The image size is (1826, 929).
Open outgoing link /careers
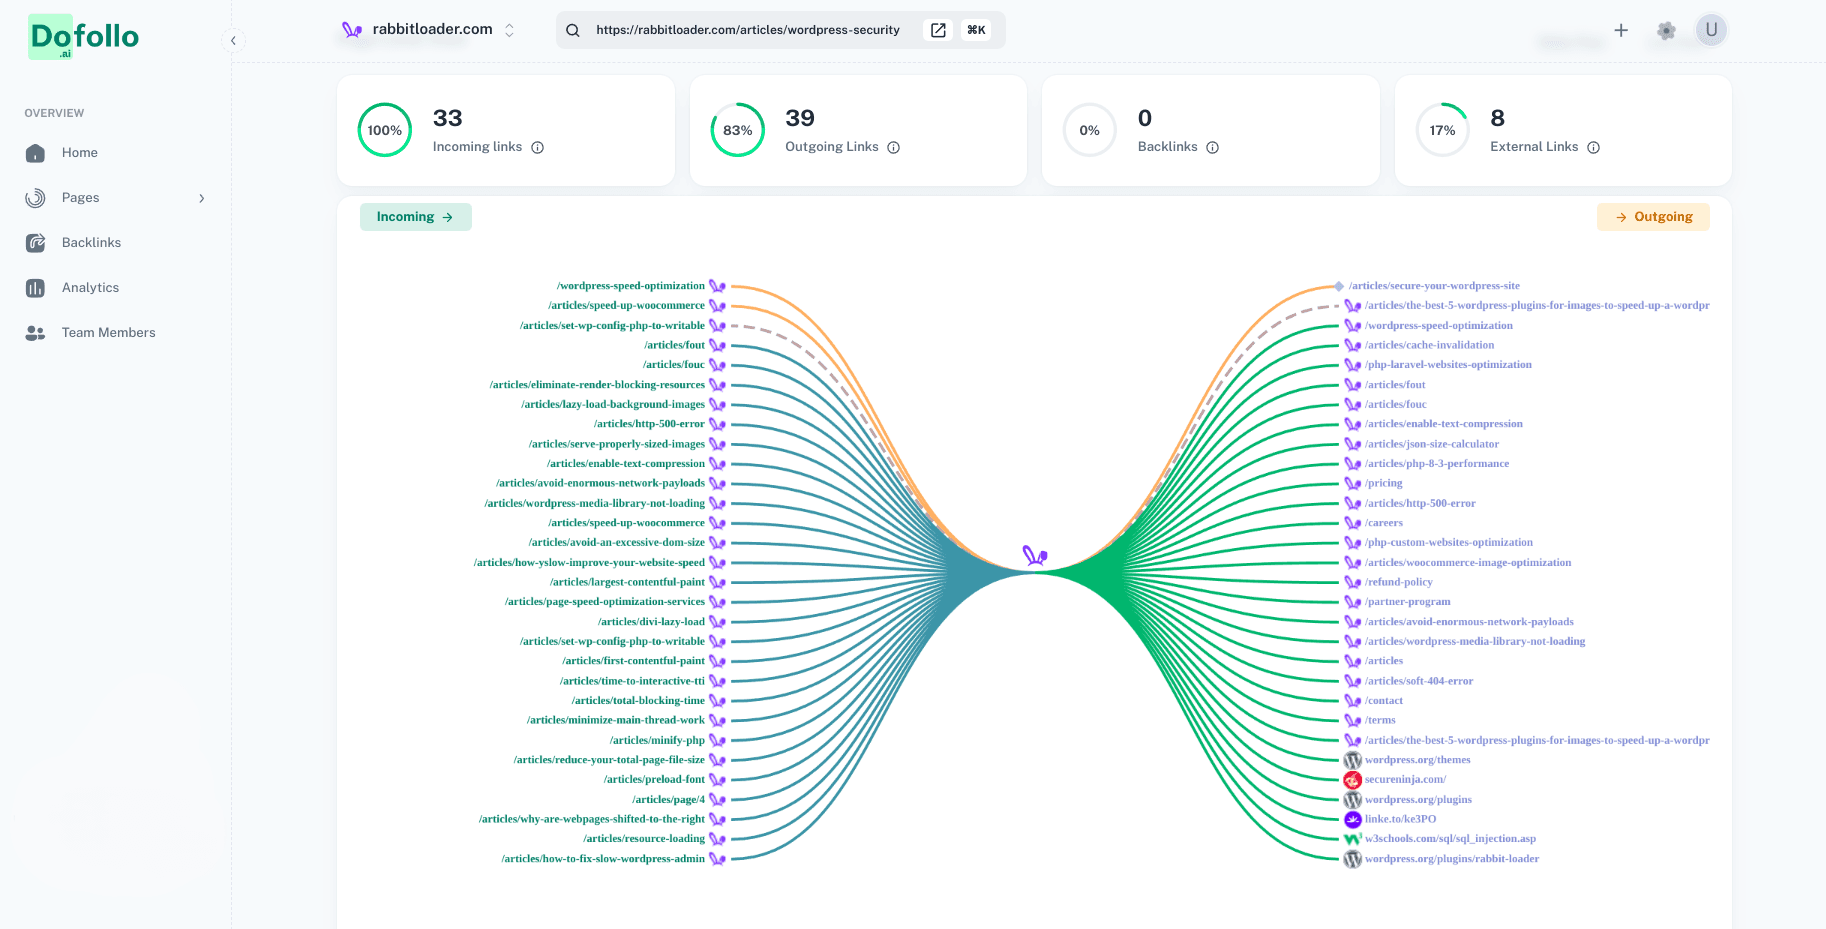pyautogui.click(x=1384, y=523)
